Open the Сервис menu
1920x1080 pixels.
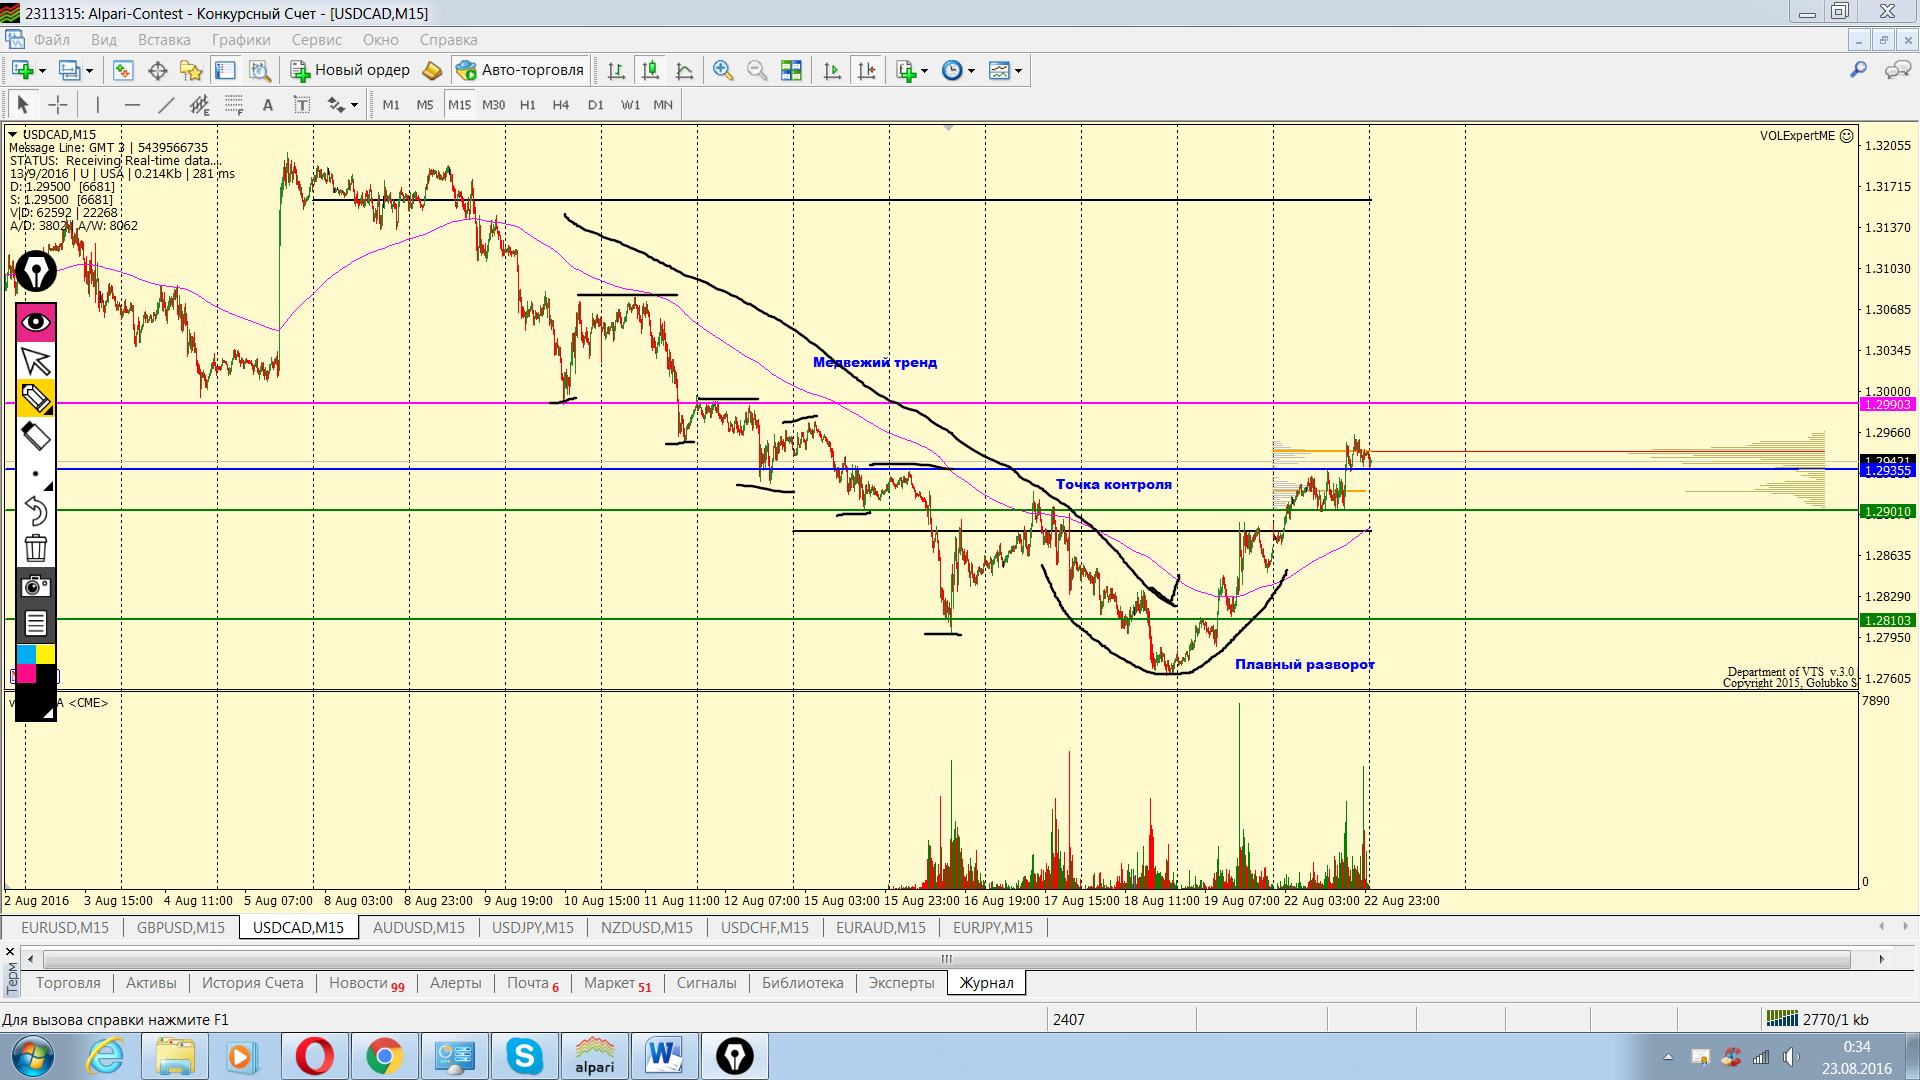(x=316, y=40)
